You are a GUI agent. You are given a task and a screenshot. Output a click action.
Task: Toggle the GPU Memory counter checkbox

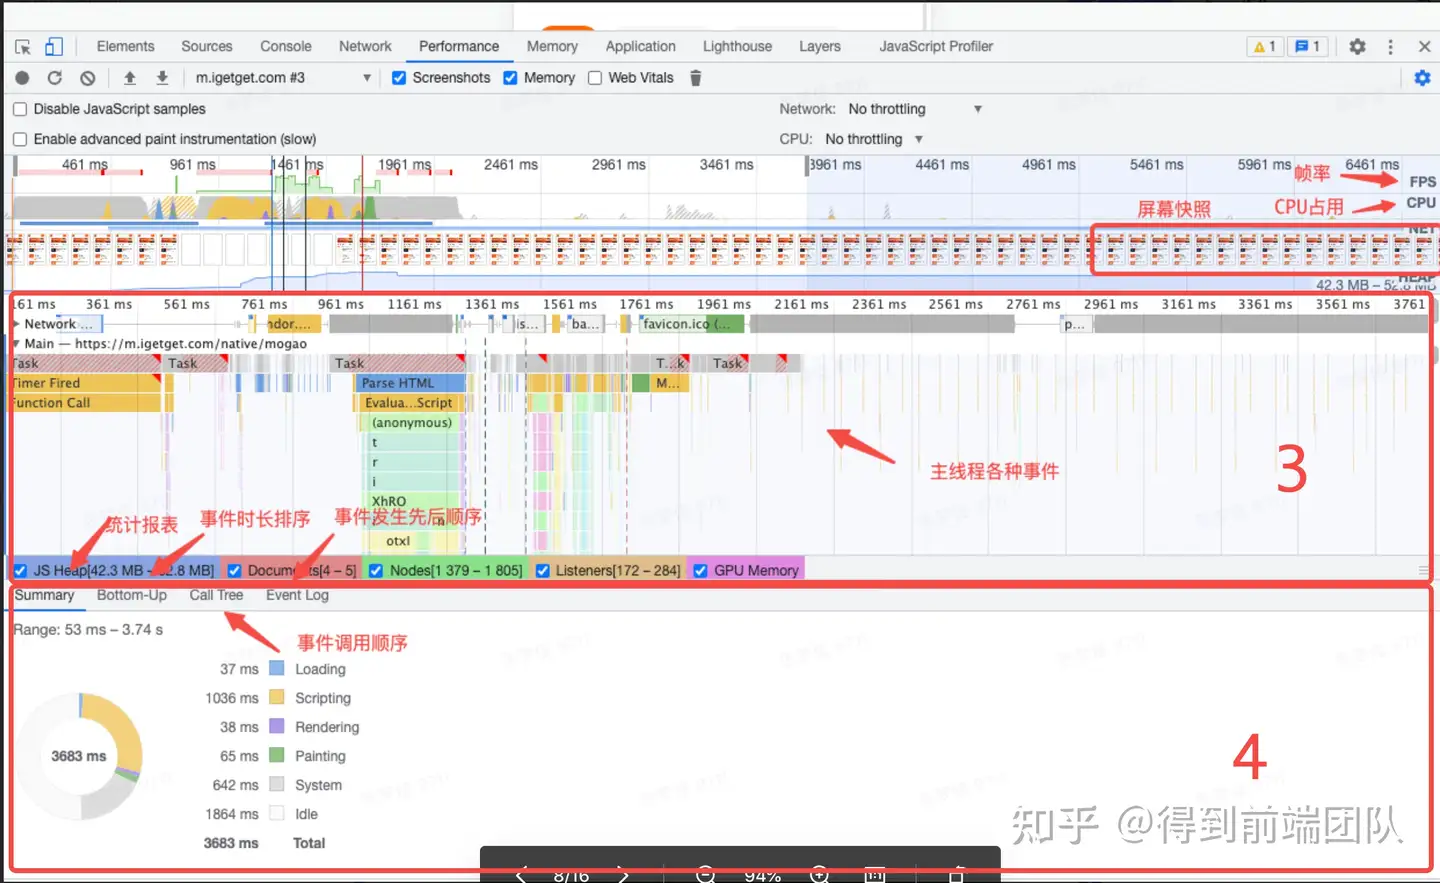click(x=700, y=570)
